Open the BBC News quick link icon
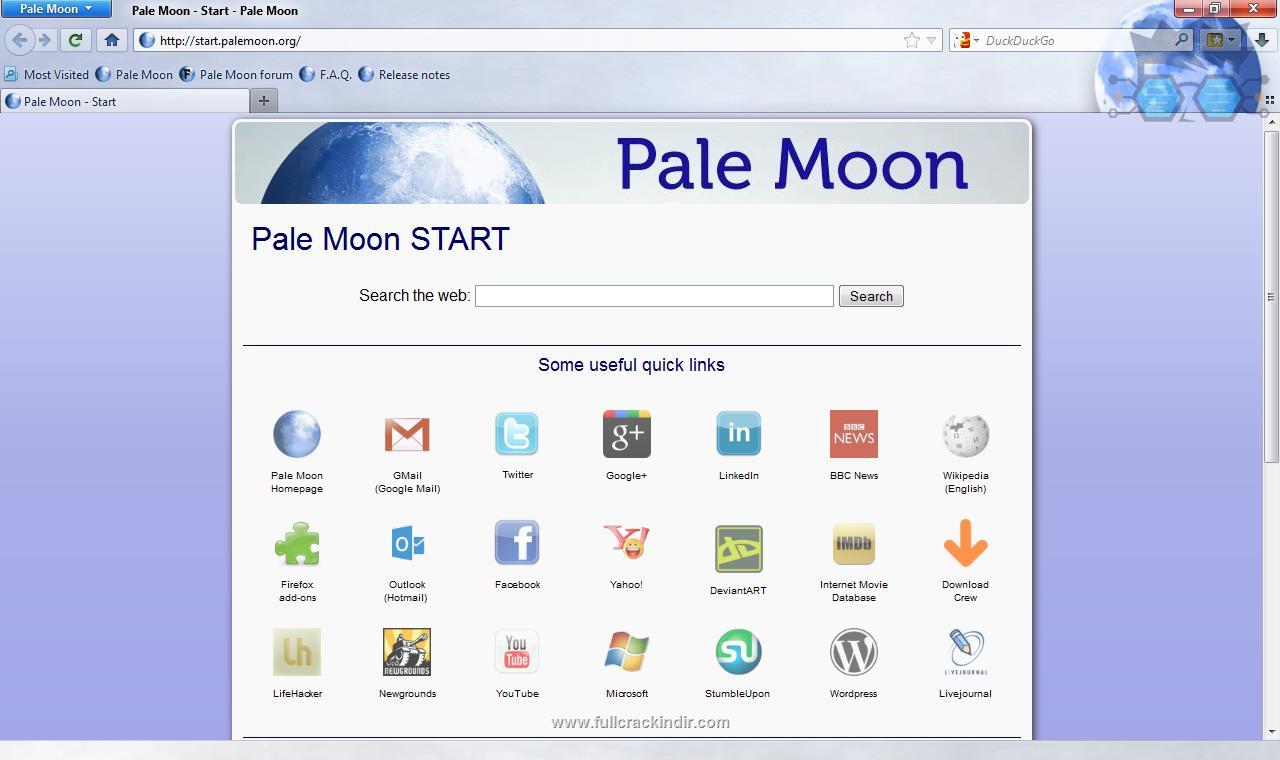This screenshot has width=1280, height=760. (x=854, y=434)
